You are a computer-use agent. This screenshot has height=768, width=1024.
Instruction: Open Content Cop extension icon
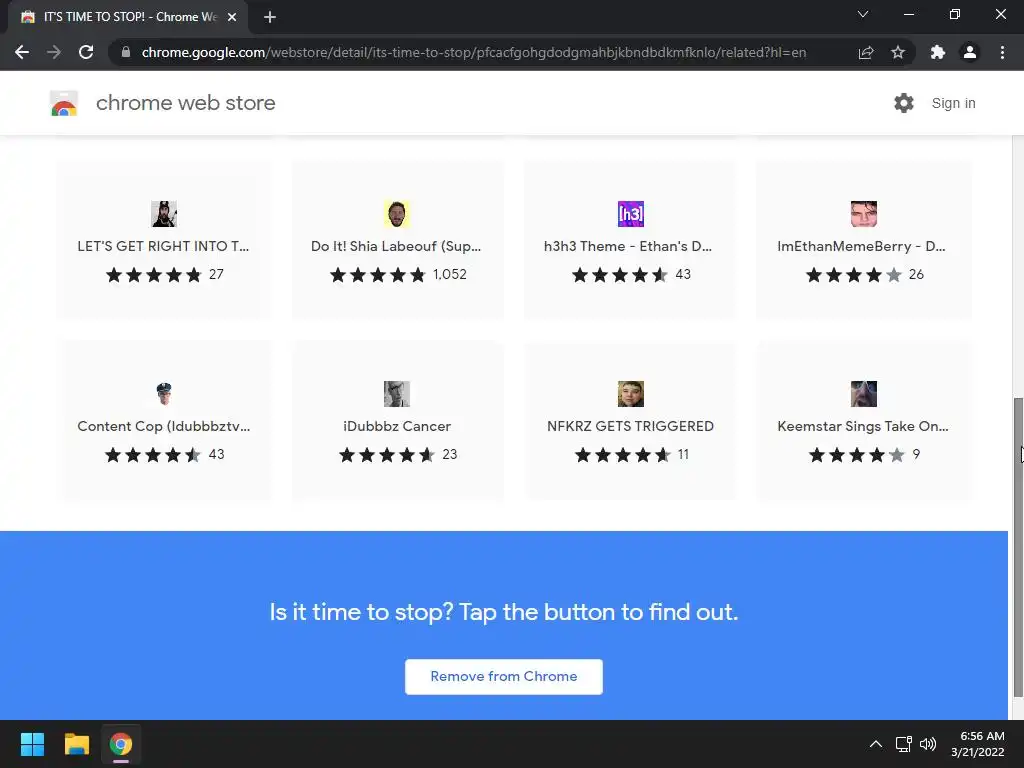(164, 394)
